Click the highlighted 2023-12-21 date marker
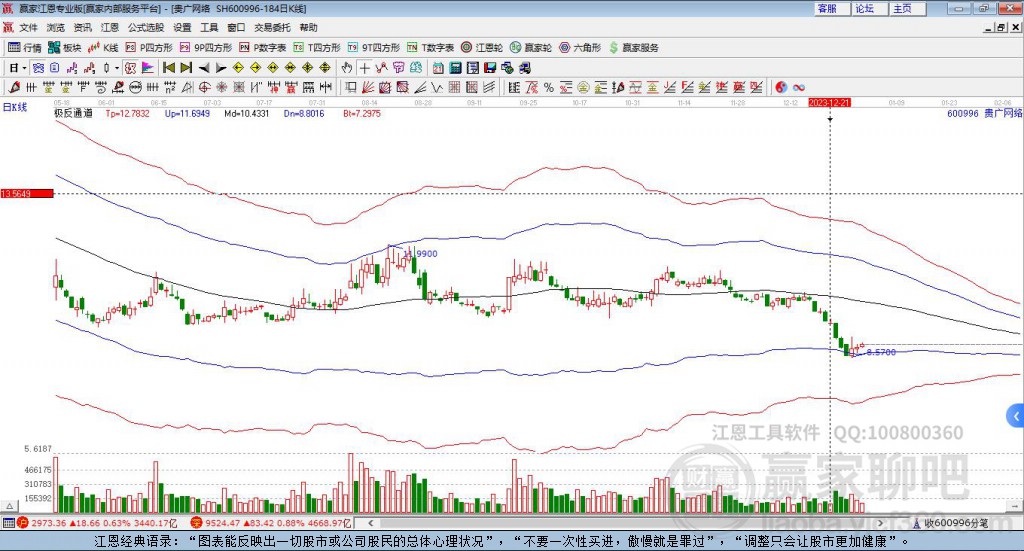 829,102
